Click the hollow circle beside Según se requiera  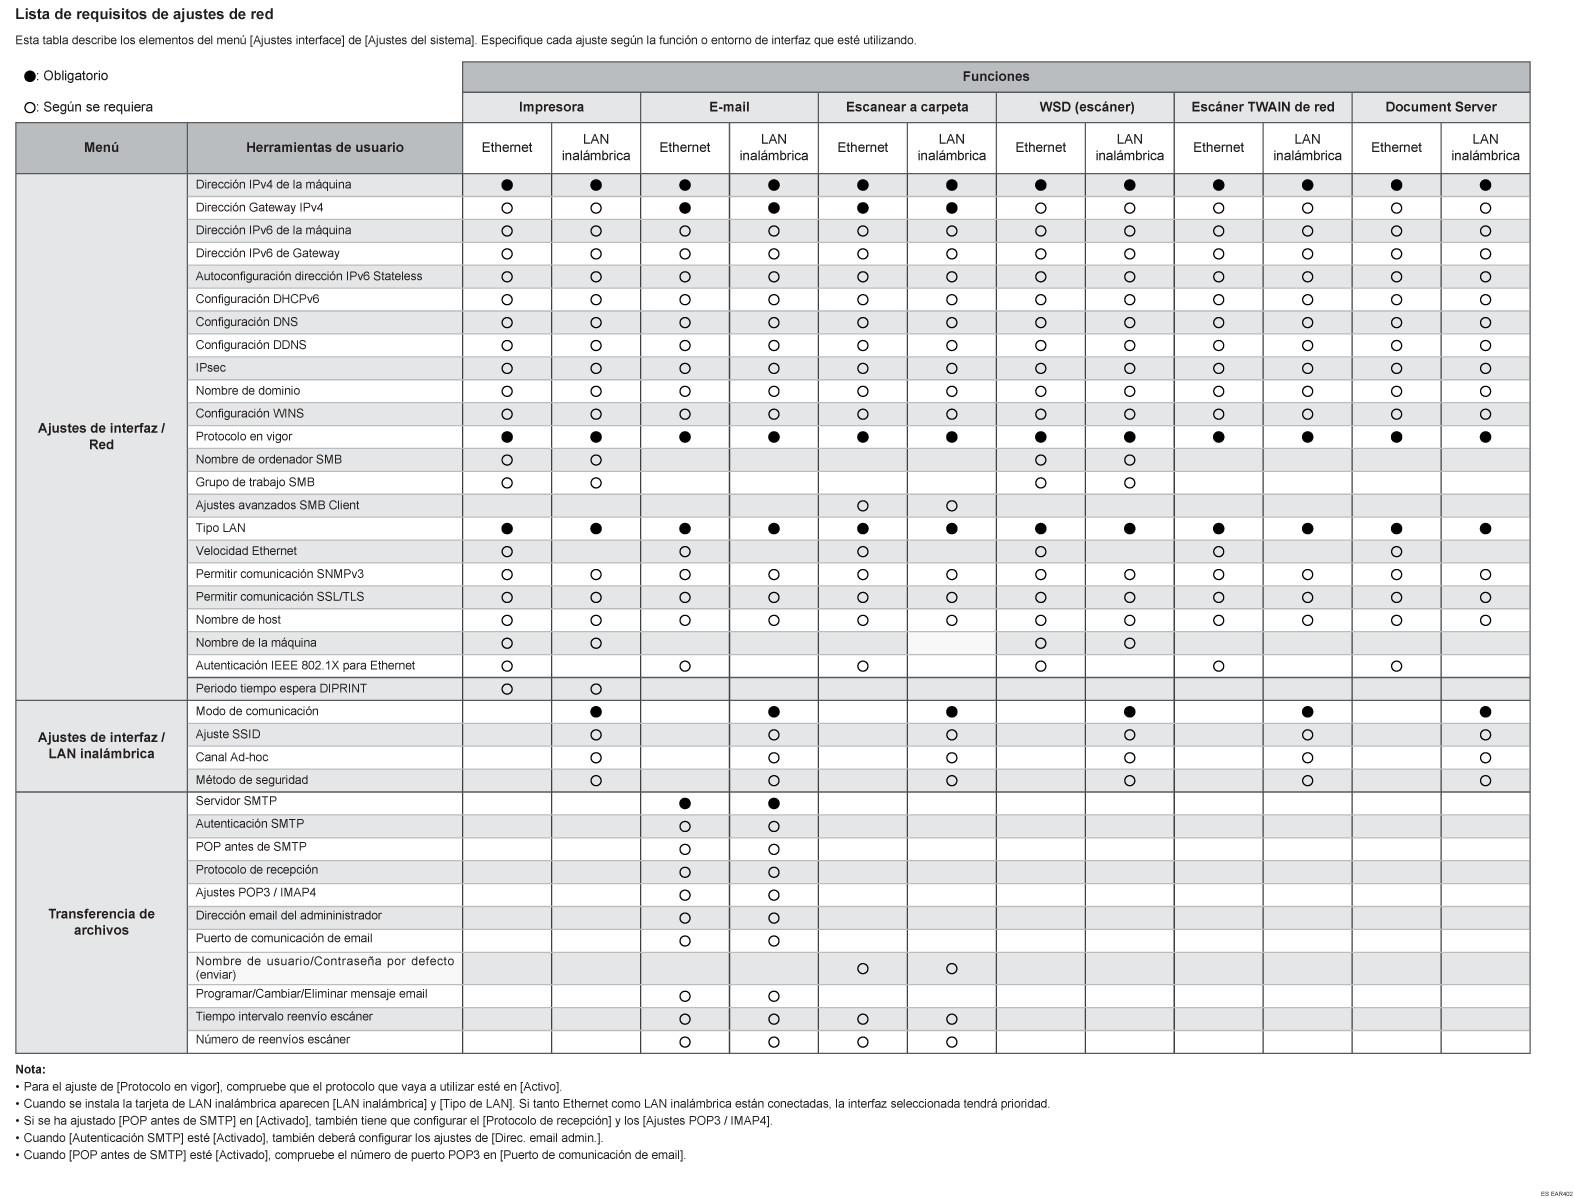point(30,108)
